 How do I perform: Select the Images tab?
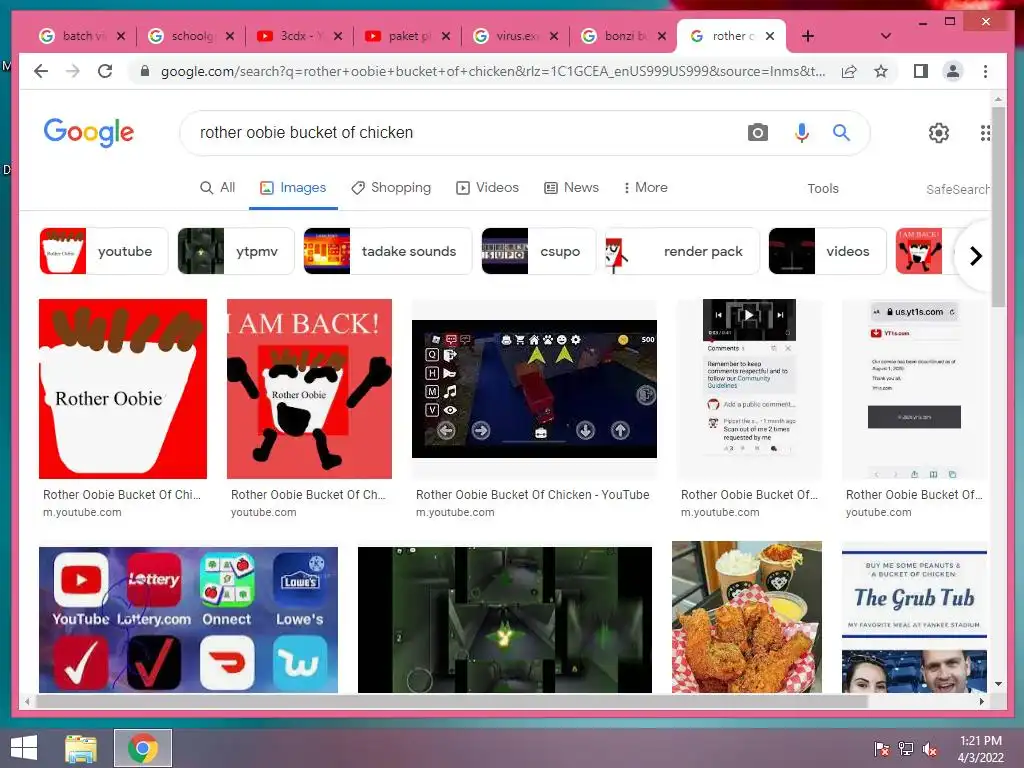click(x=293, y=187)
